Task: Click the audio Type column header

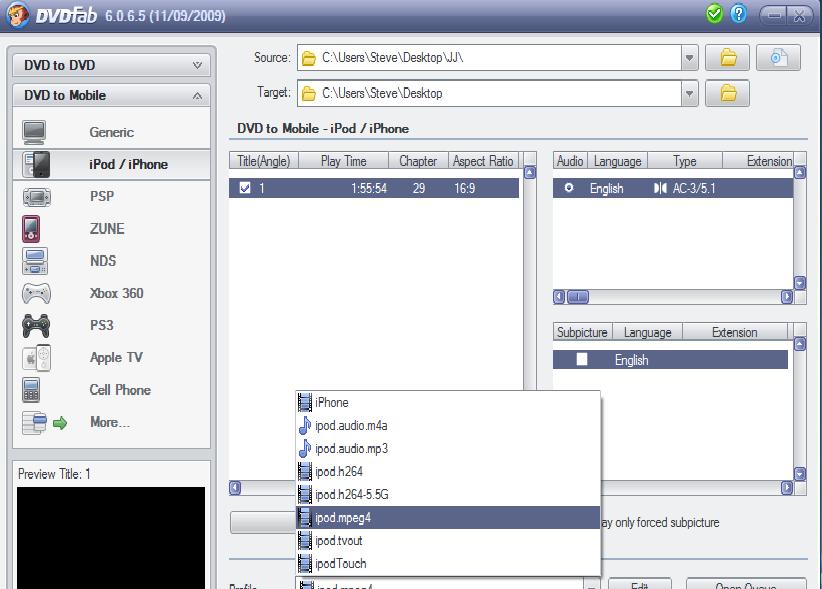Action: pos(685,161)
